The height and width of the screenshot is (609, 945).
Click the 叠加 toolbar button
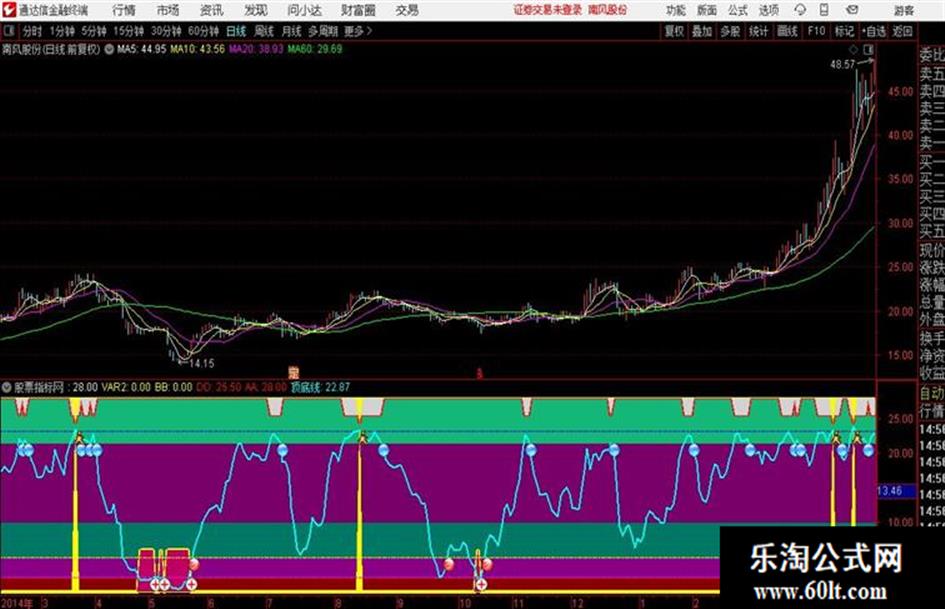tap(702, 31)
